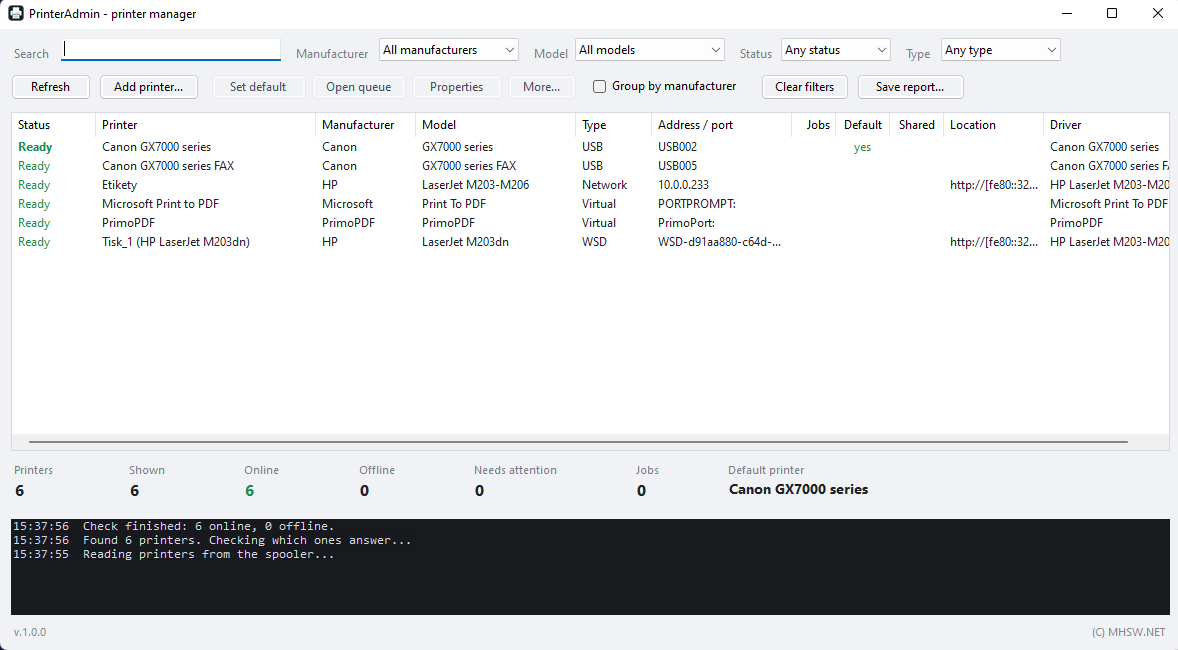Click the Address / port column header

click(x=721, y=125)
